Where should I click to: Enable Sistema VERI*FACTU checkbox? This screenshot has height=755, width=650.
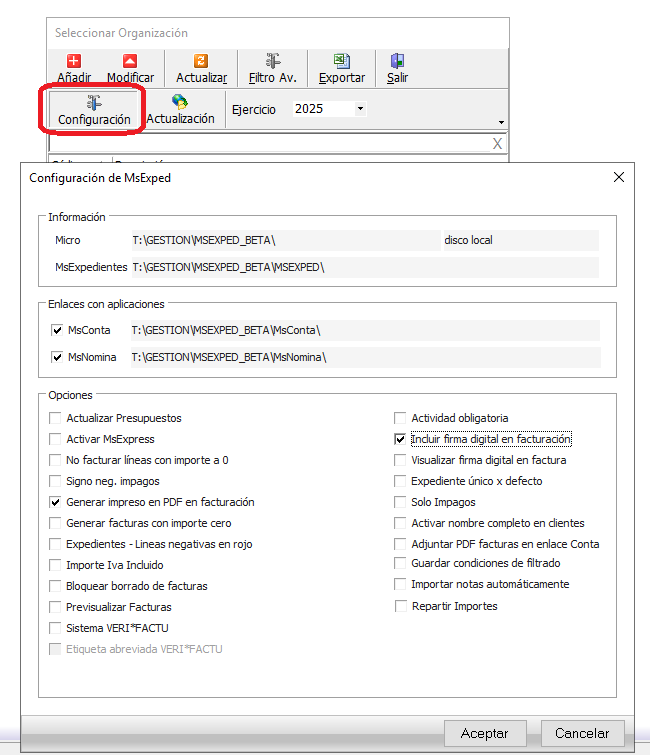[x=55, y=628]
